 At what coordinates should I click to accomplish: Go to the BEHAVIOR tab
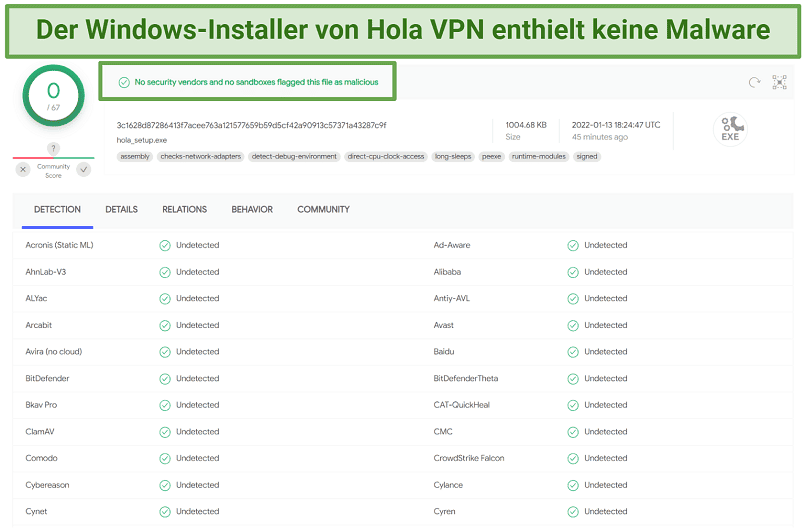(252, 210)
